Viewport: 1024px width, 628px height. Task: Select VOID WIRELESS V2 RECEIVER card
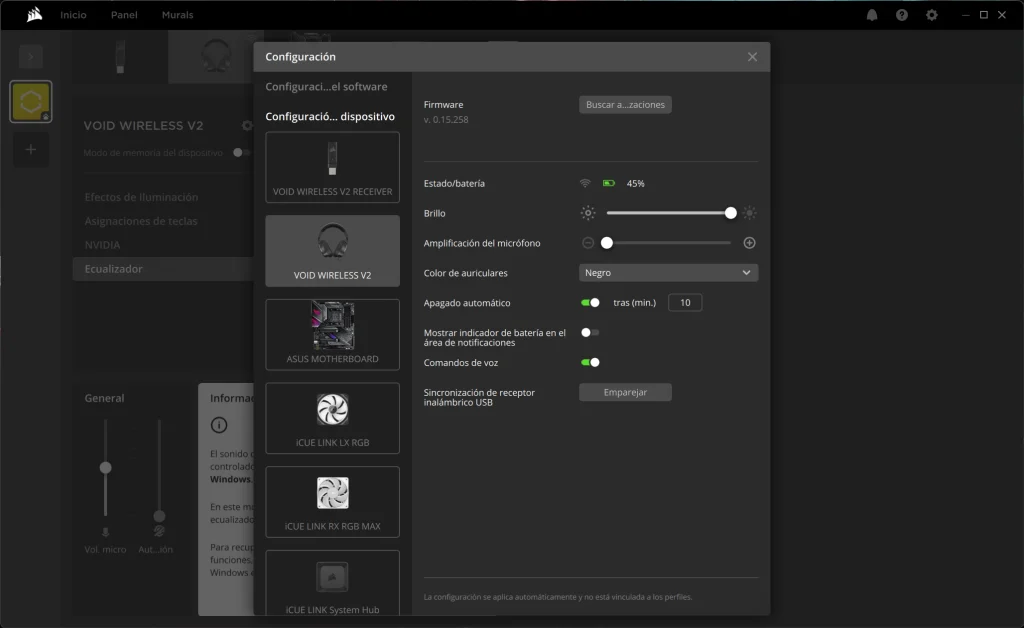pos(332,167)
